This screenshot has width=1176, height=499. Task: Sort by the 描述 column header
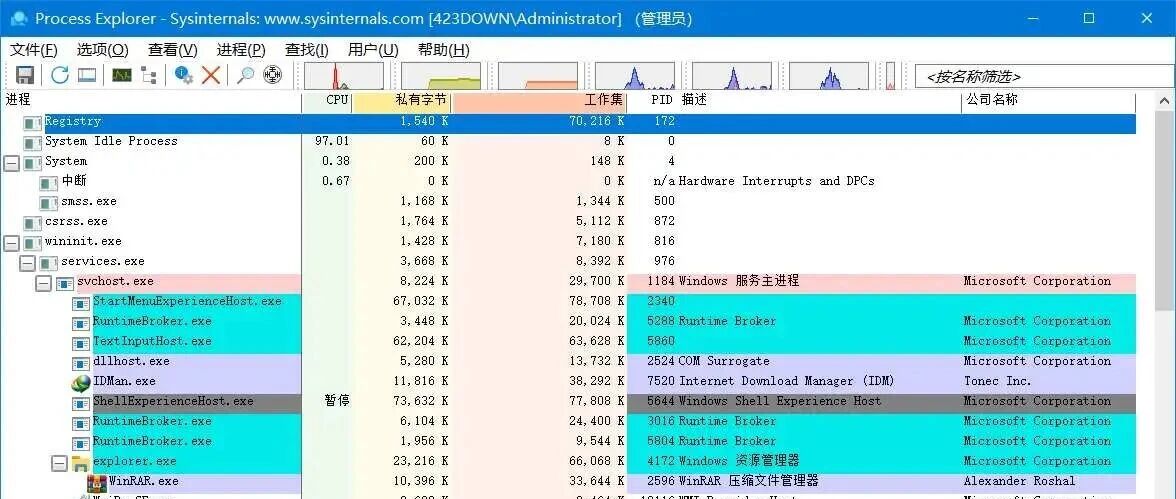pos(820,101)
